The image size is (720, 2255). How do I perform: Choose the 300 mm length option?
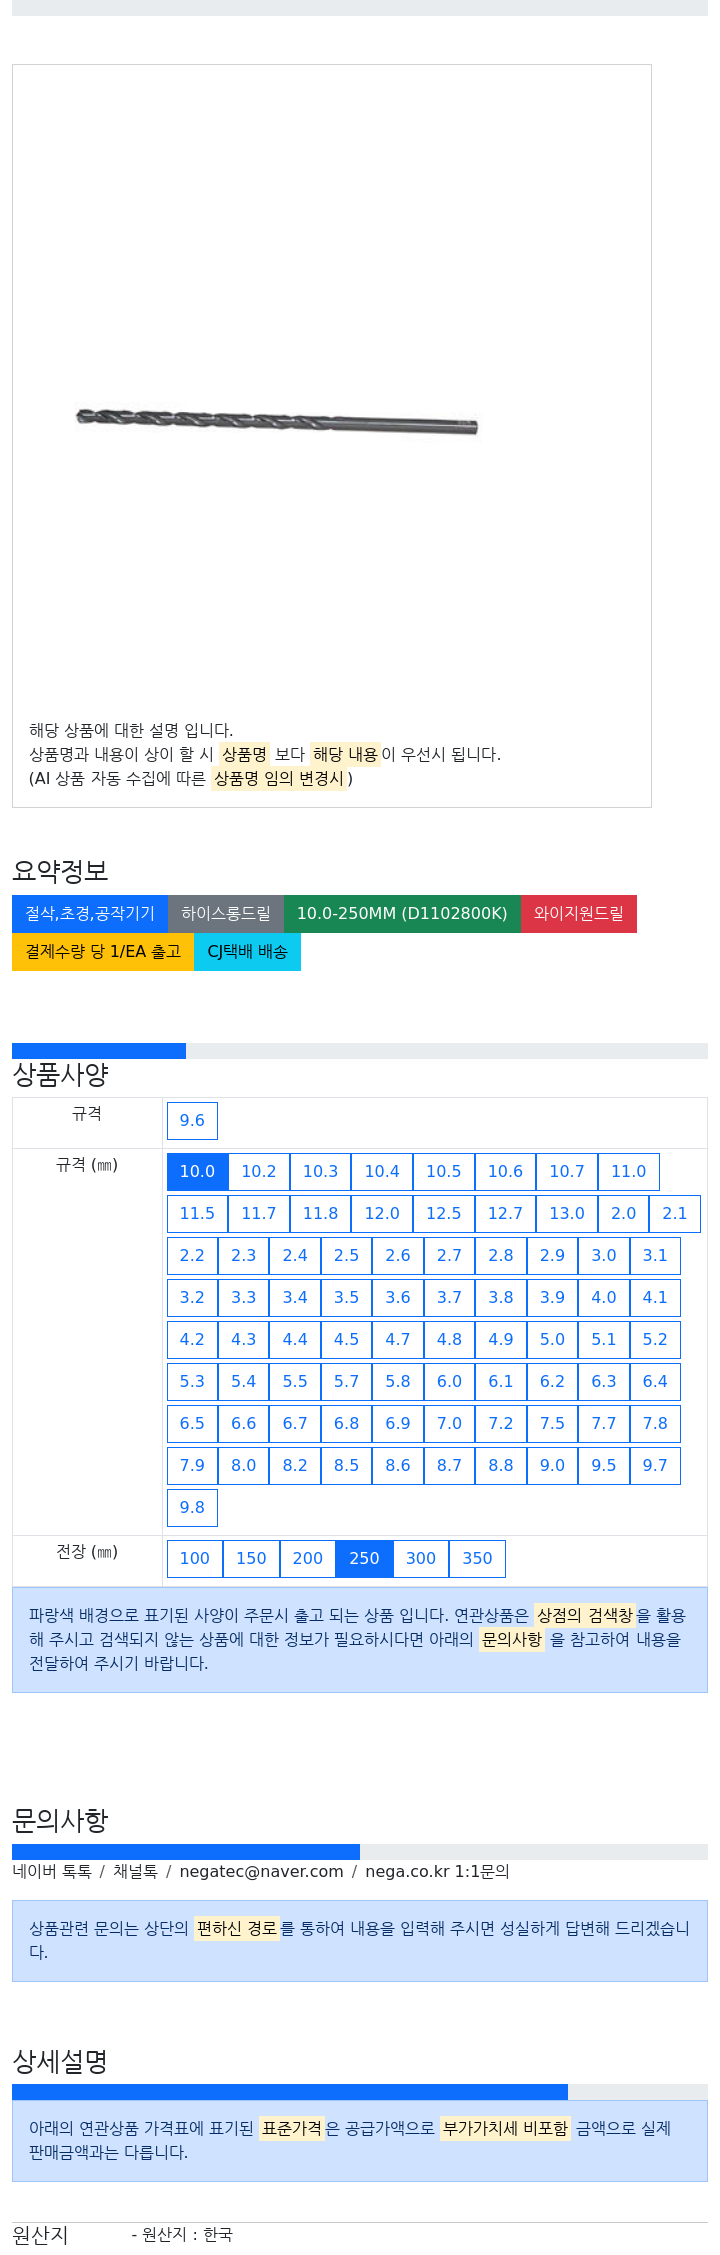pyautogui.click(x=421, y=1558)
